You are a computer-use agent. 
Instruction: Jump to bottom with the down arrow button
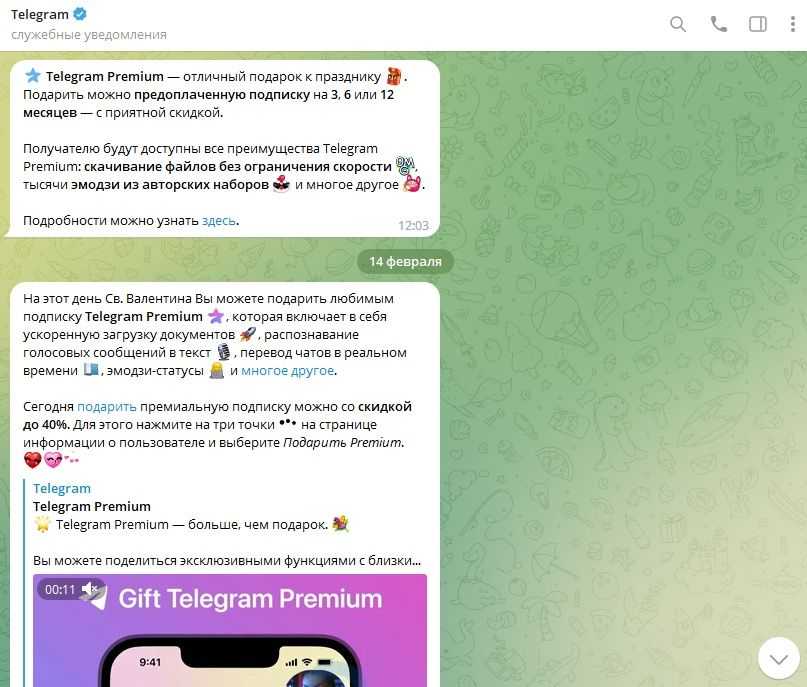pos(779,658)
